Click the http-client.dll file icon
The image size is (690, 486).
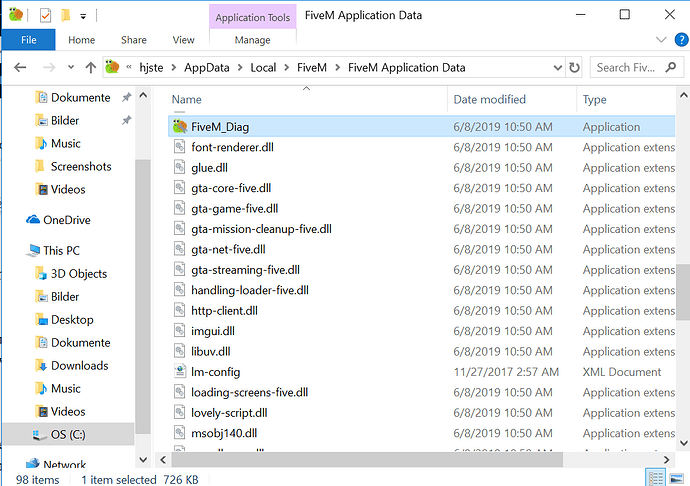tap(180, 310)
